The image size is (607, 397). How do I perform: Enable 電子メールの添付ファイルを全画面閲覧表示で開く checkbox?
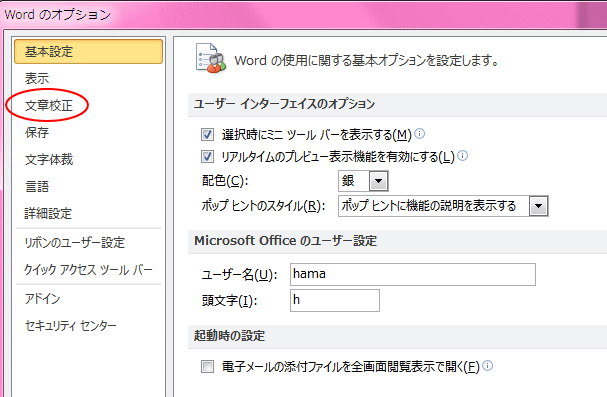tap(207, 366)
